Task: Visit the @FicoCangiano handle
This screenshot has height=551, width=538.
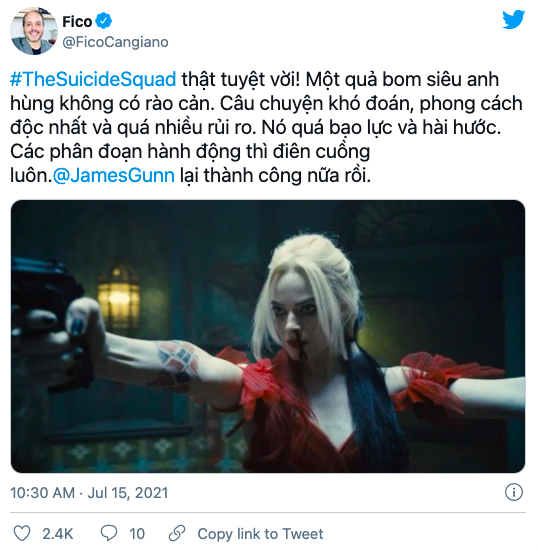Action: pyautogui.click(x=115, y=42)
